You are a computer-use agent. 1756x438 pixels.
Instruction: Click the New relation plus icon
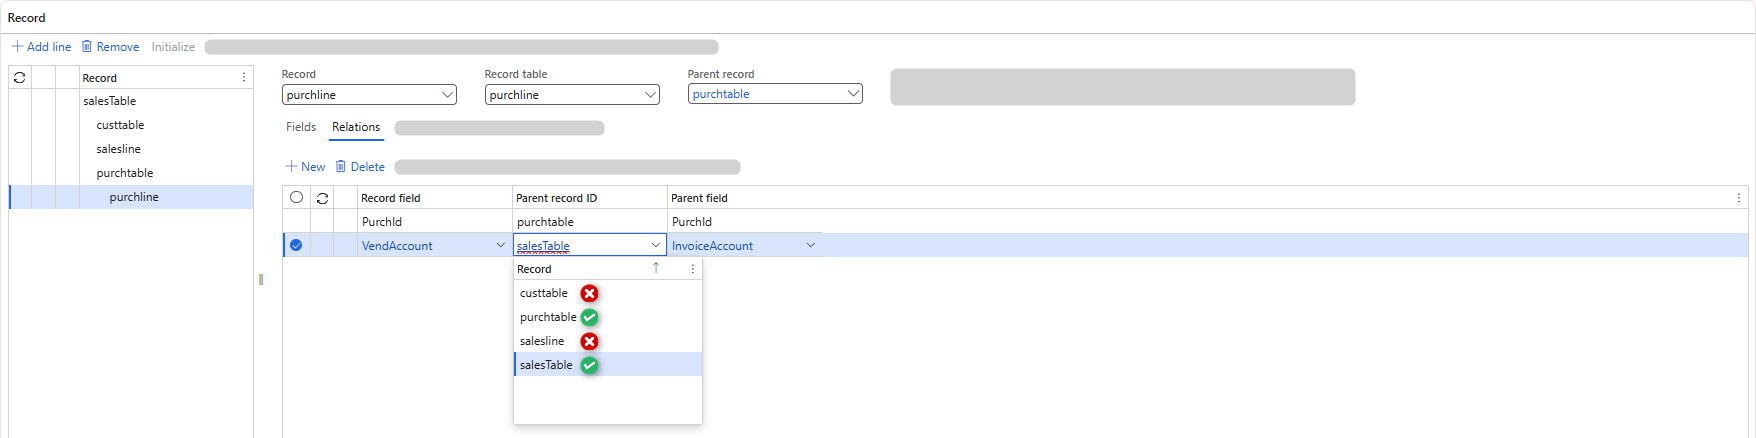(291, 167)
